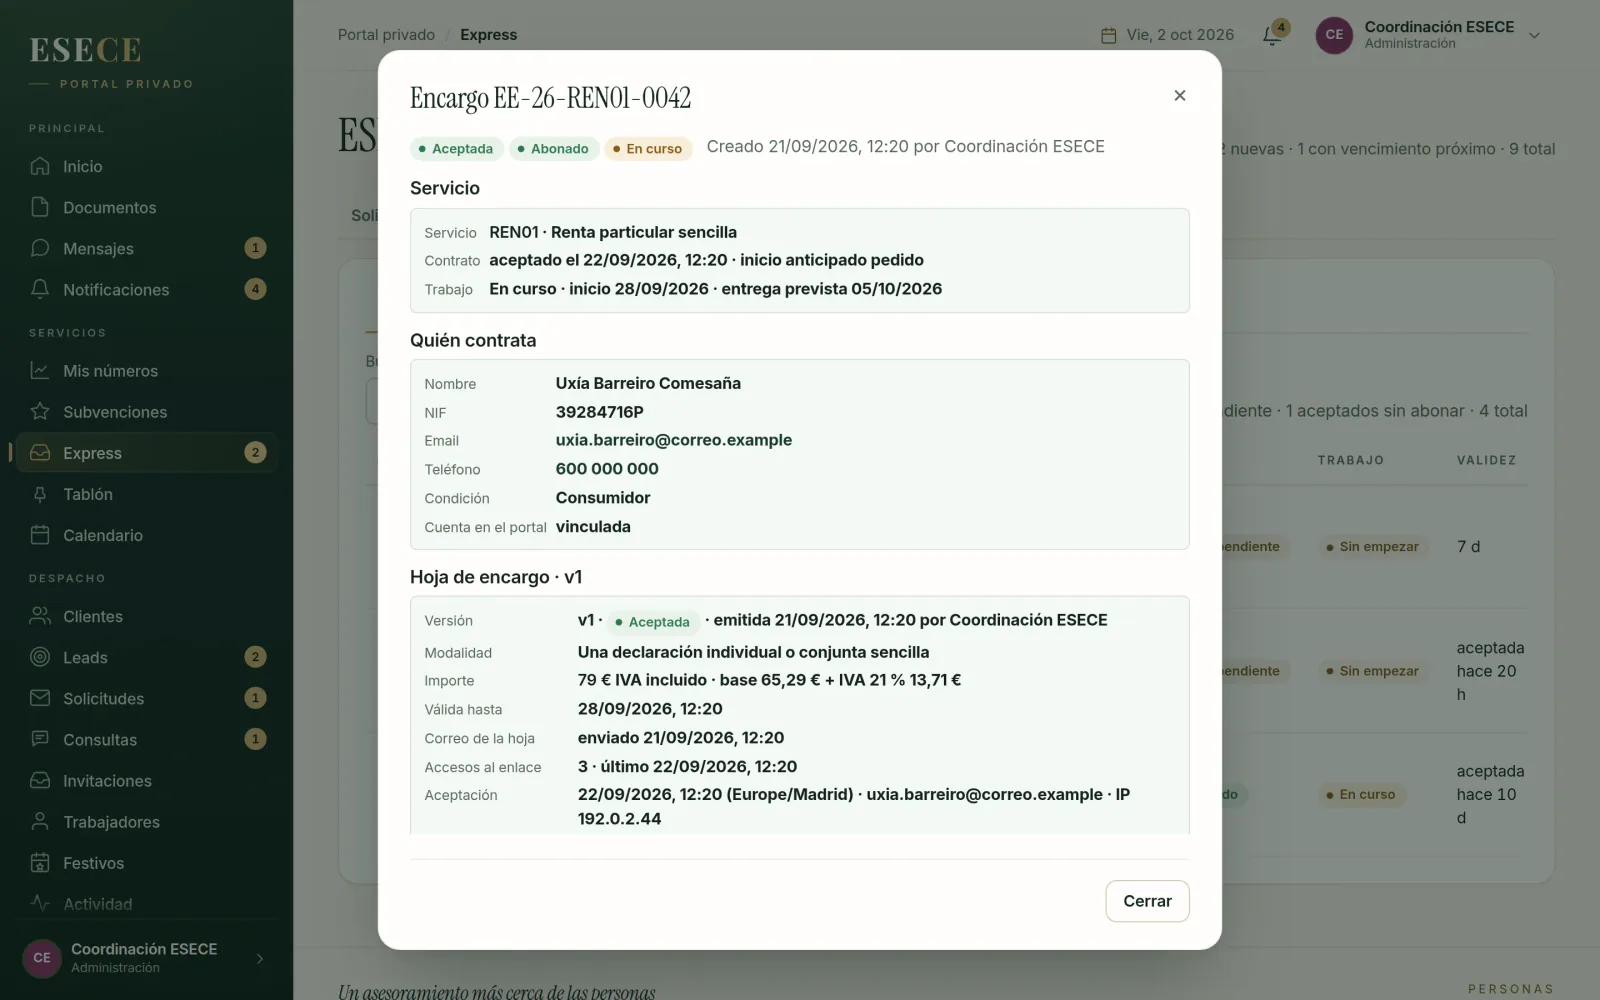Open Documentos icon in sidebar
This screenshot has height=1000, width=1600.
click(x=40, y=207)
